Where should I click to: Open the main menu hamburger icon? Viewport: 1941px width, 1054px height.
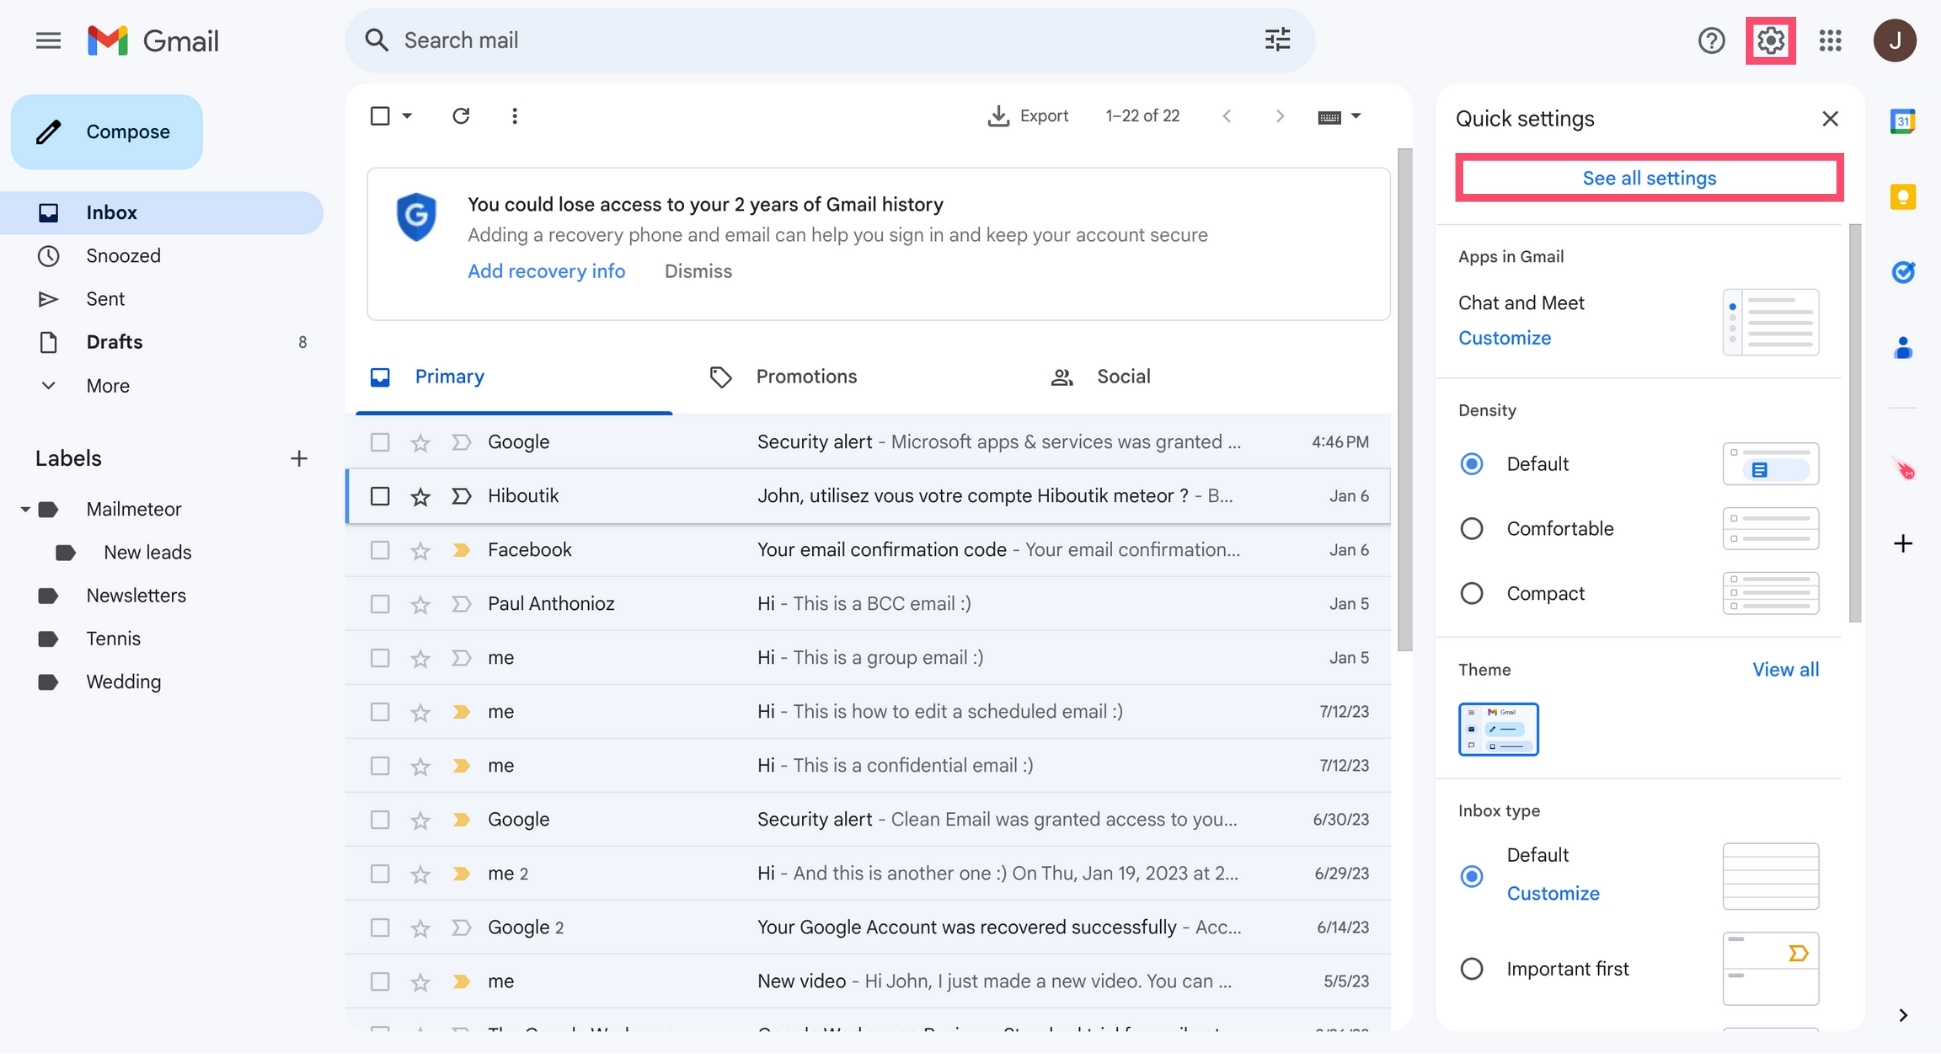pyautogui.click(x=48, y=40)
